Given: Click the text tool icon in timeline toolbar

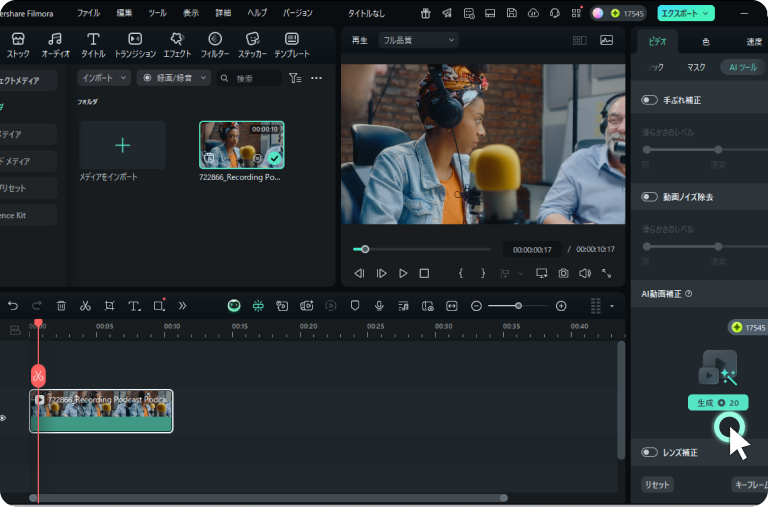Looking at the screenshot, I should pos(134,306).
